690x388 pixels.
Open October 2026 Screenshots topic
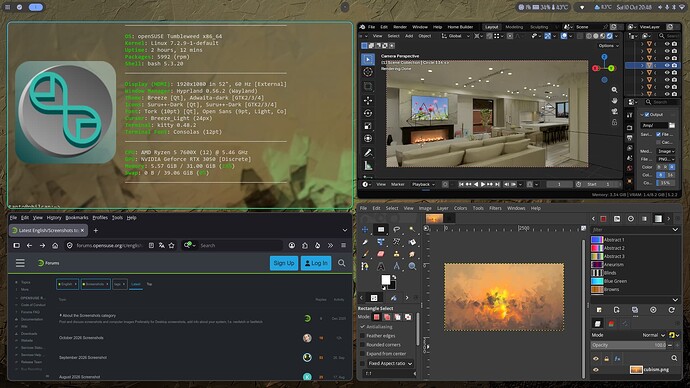pyautogui.click(x=81, y=338)
